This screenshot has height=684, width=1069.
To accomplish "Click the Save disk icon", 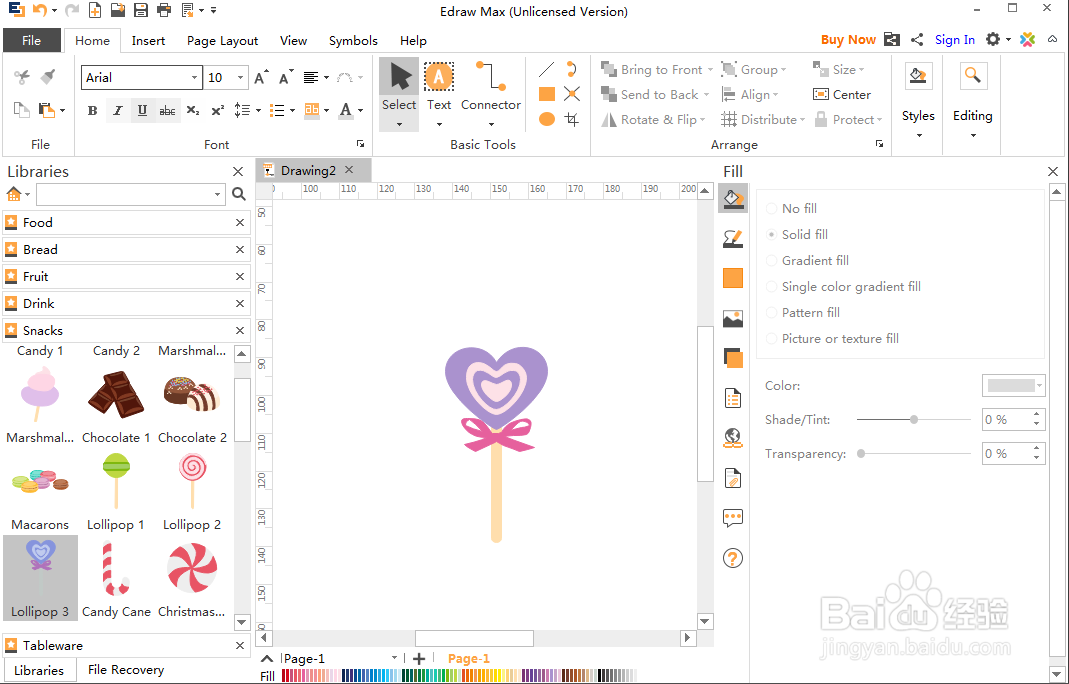I will tap(140, 10).
